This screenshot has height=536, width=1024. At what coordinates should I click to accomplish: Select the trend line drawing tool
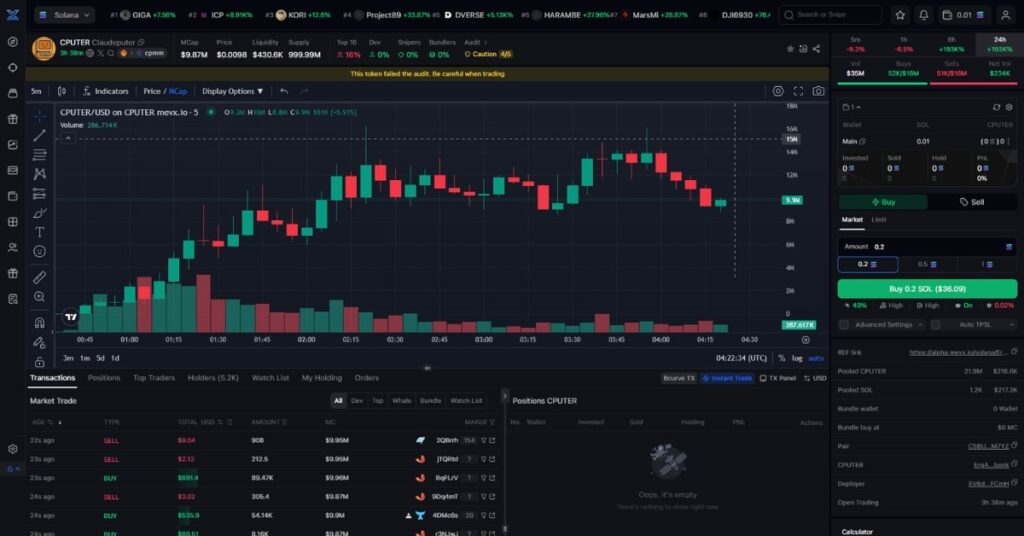(x=39, y=135)
